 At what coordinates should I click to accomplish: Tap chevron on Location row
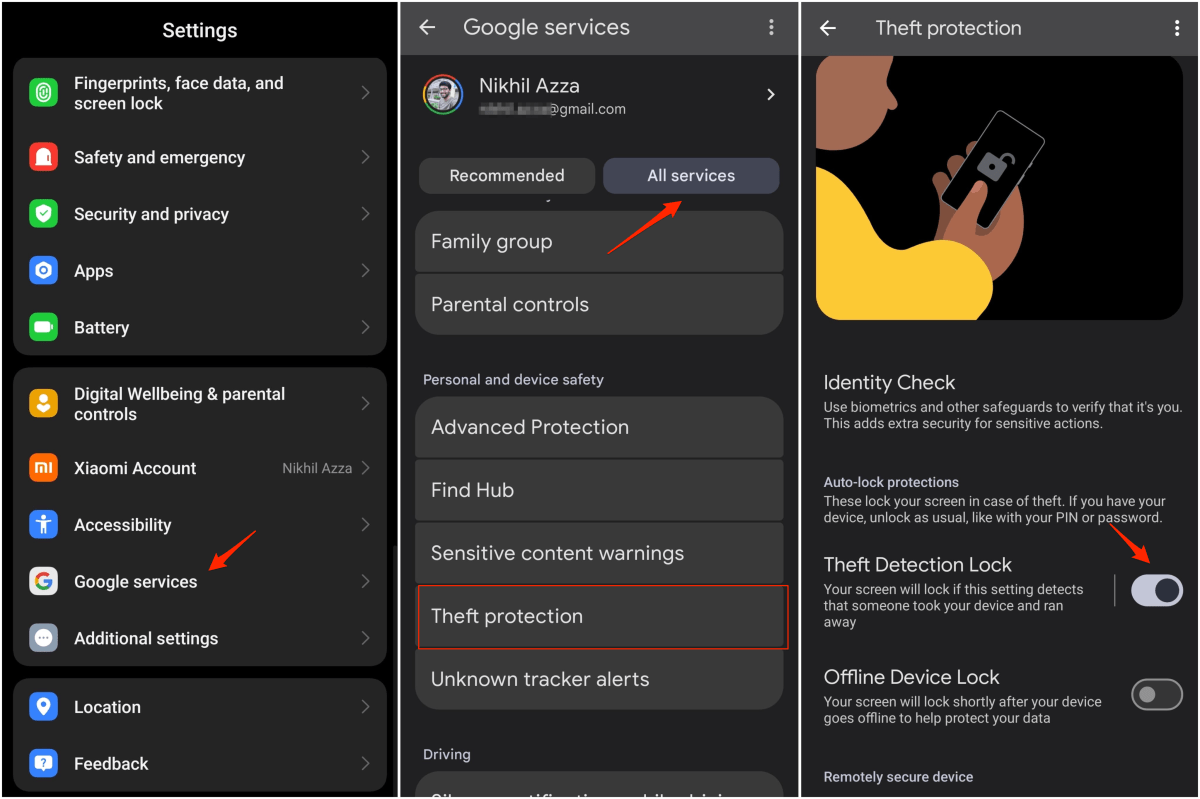[x=366, y=707]
